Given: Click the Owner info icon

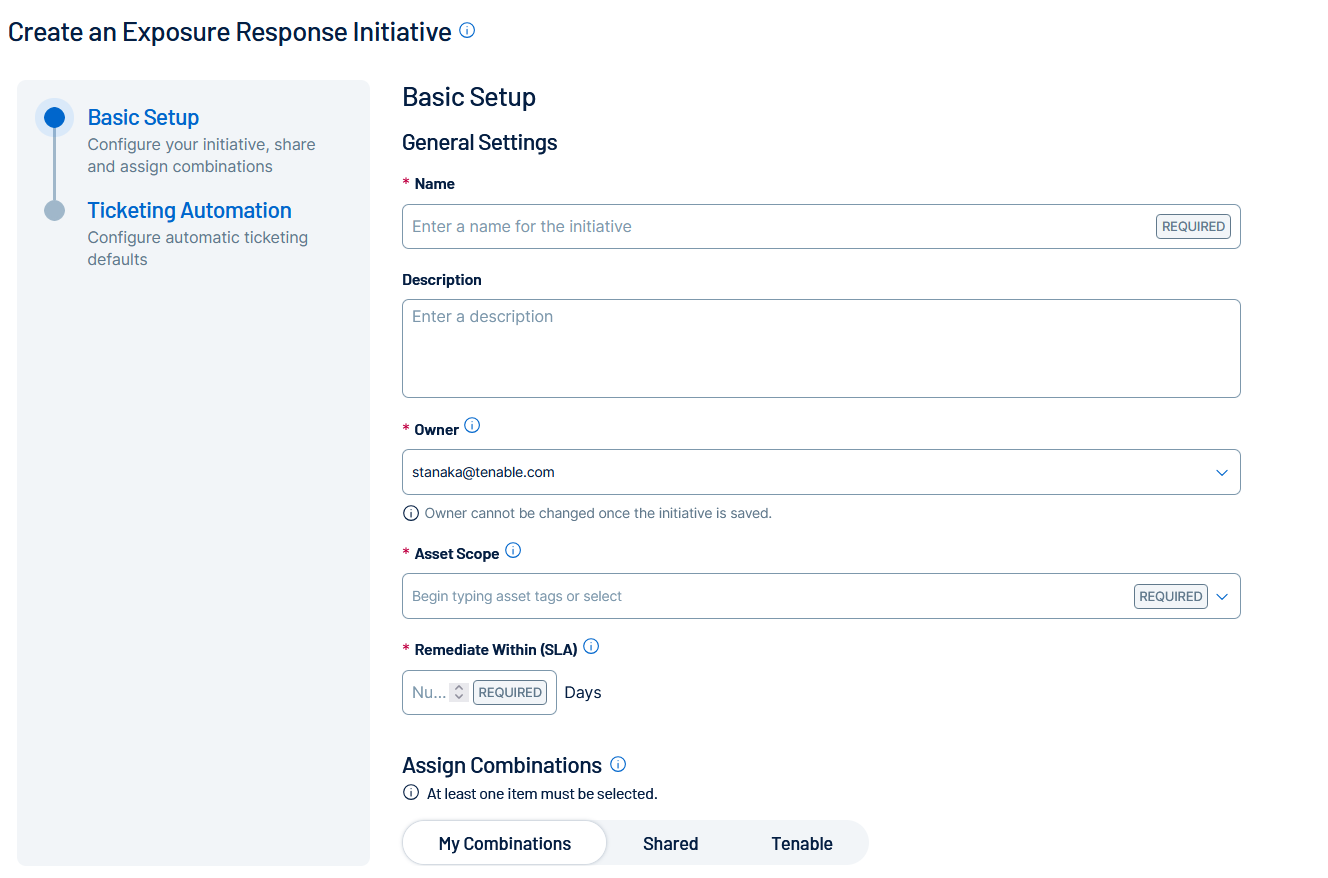Looking at the screenshot, I should (x=472, y=426).
